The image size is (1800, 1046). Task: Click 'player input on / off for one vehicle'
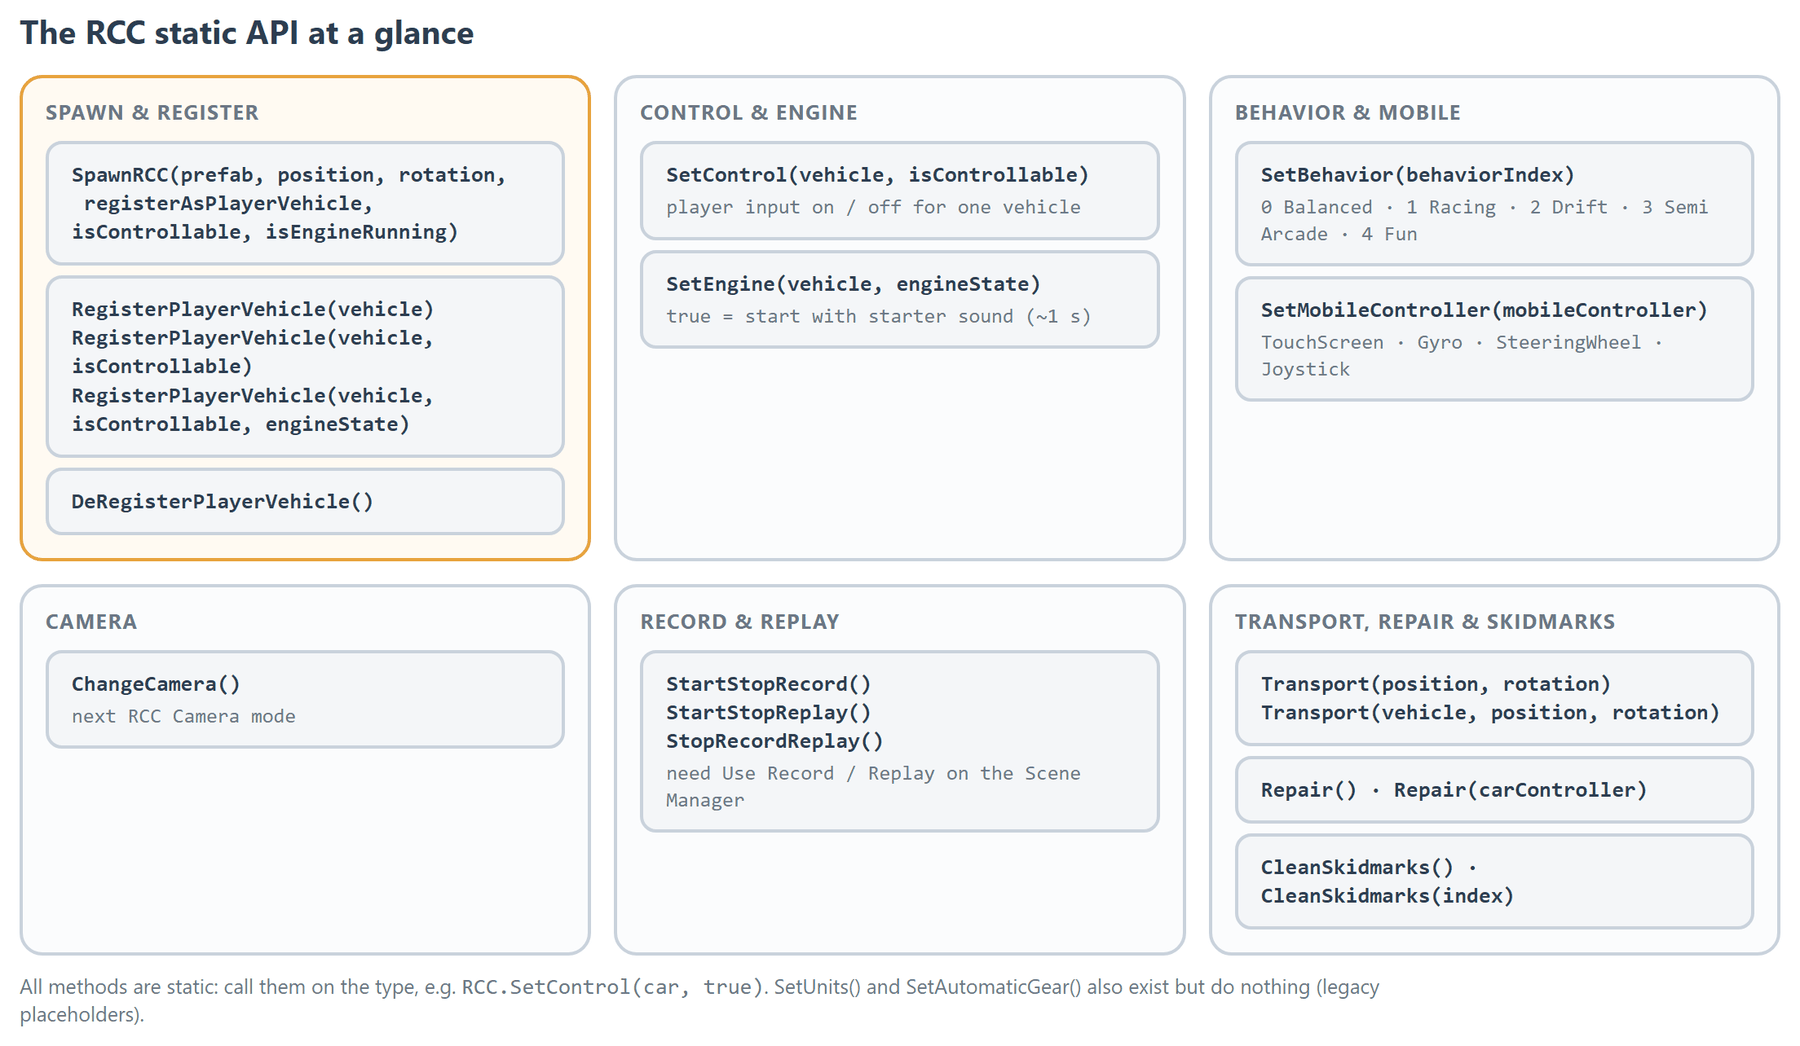(873, 207)
